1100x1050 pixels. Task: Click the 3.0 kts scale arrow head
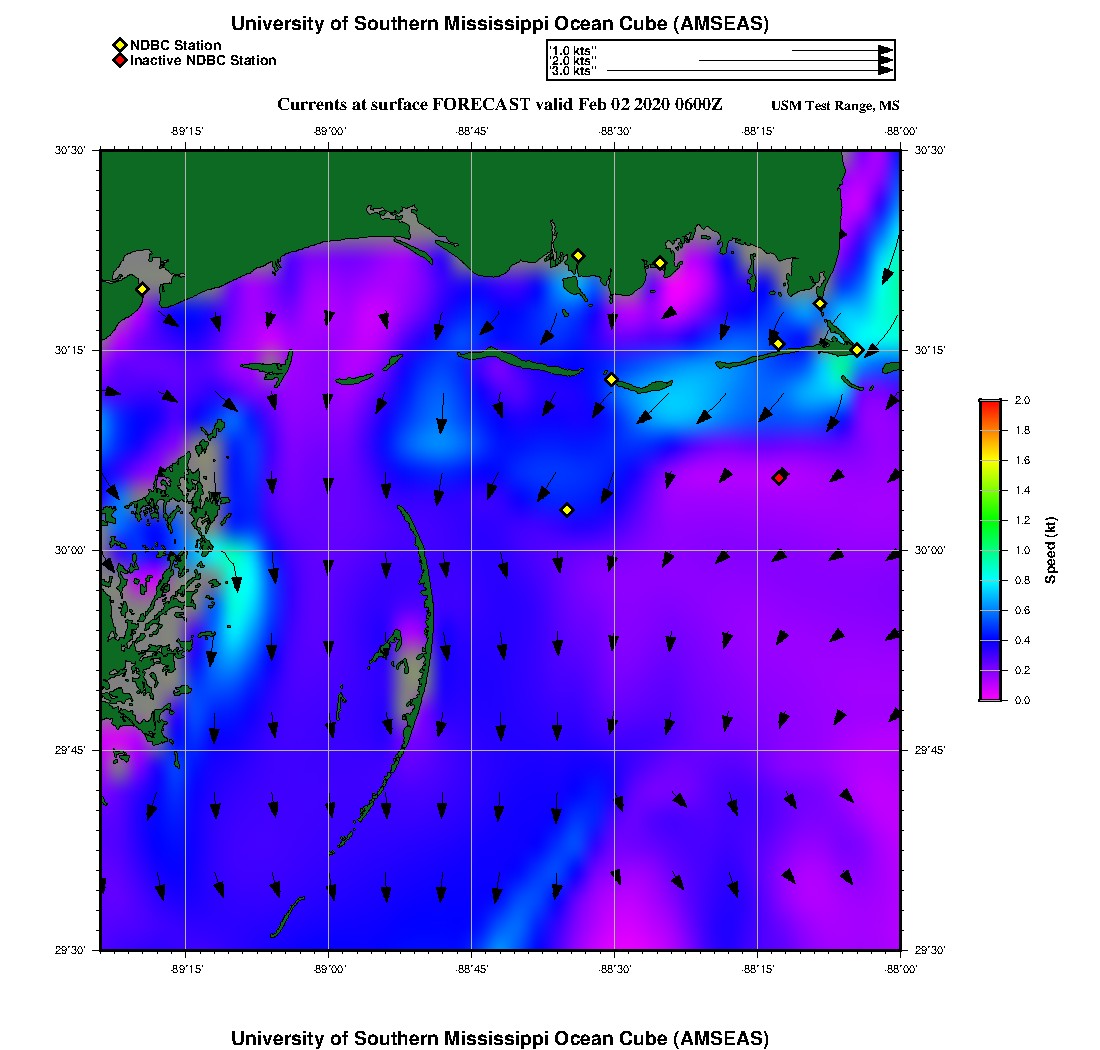[885, 71]
